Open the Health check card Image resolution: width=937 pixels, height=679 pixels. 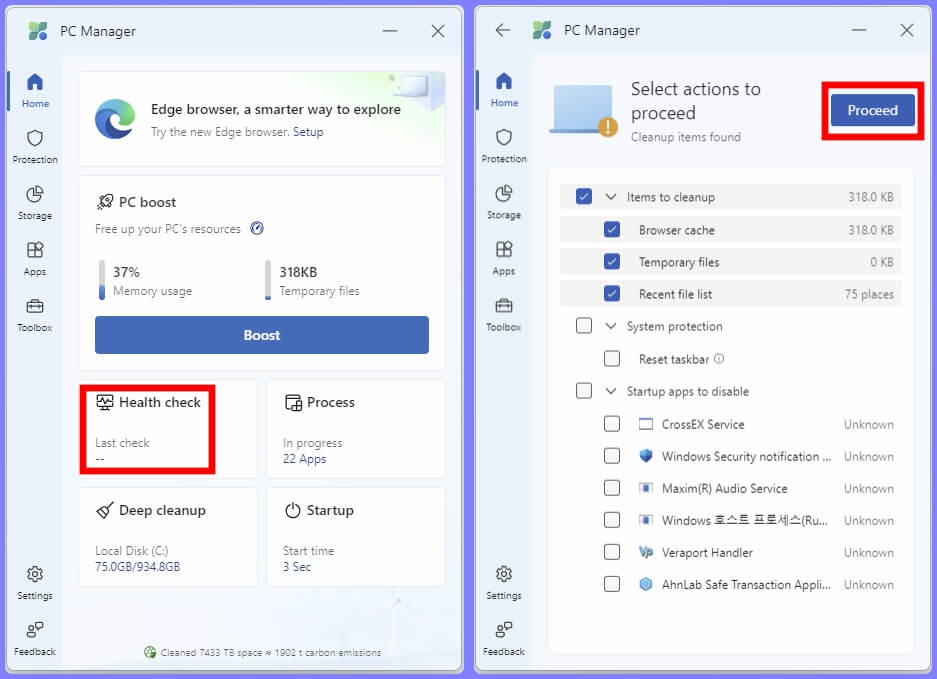coord(168,429)
